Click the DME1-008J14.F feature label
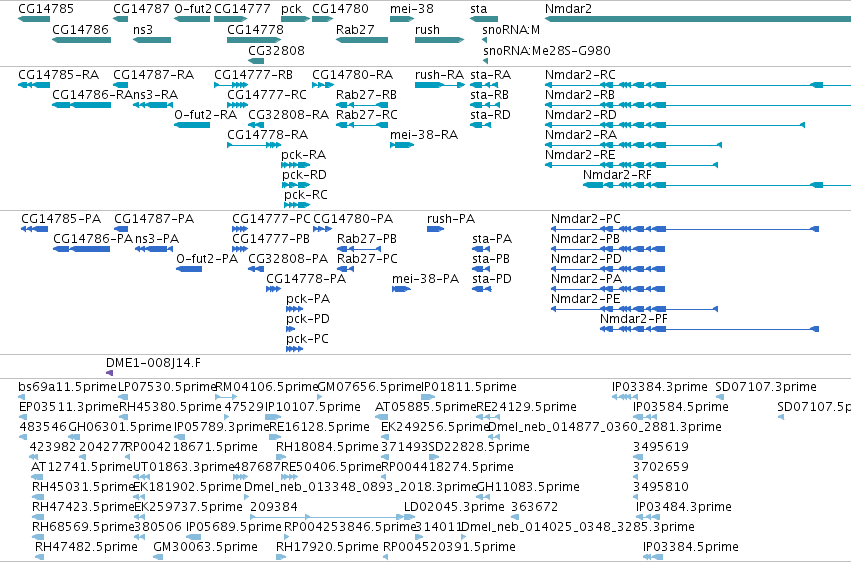 pos(153,363)
